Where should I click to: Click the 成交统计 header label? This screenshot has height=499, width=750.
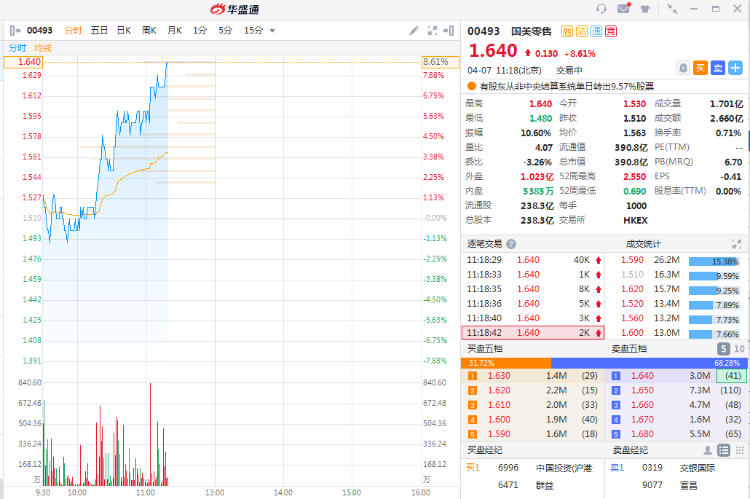pos(643,244)
